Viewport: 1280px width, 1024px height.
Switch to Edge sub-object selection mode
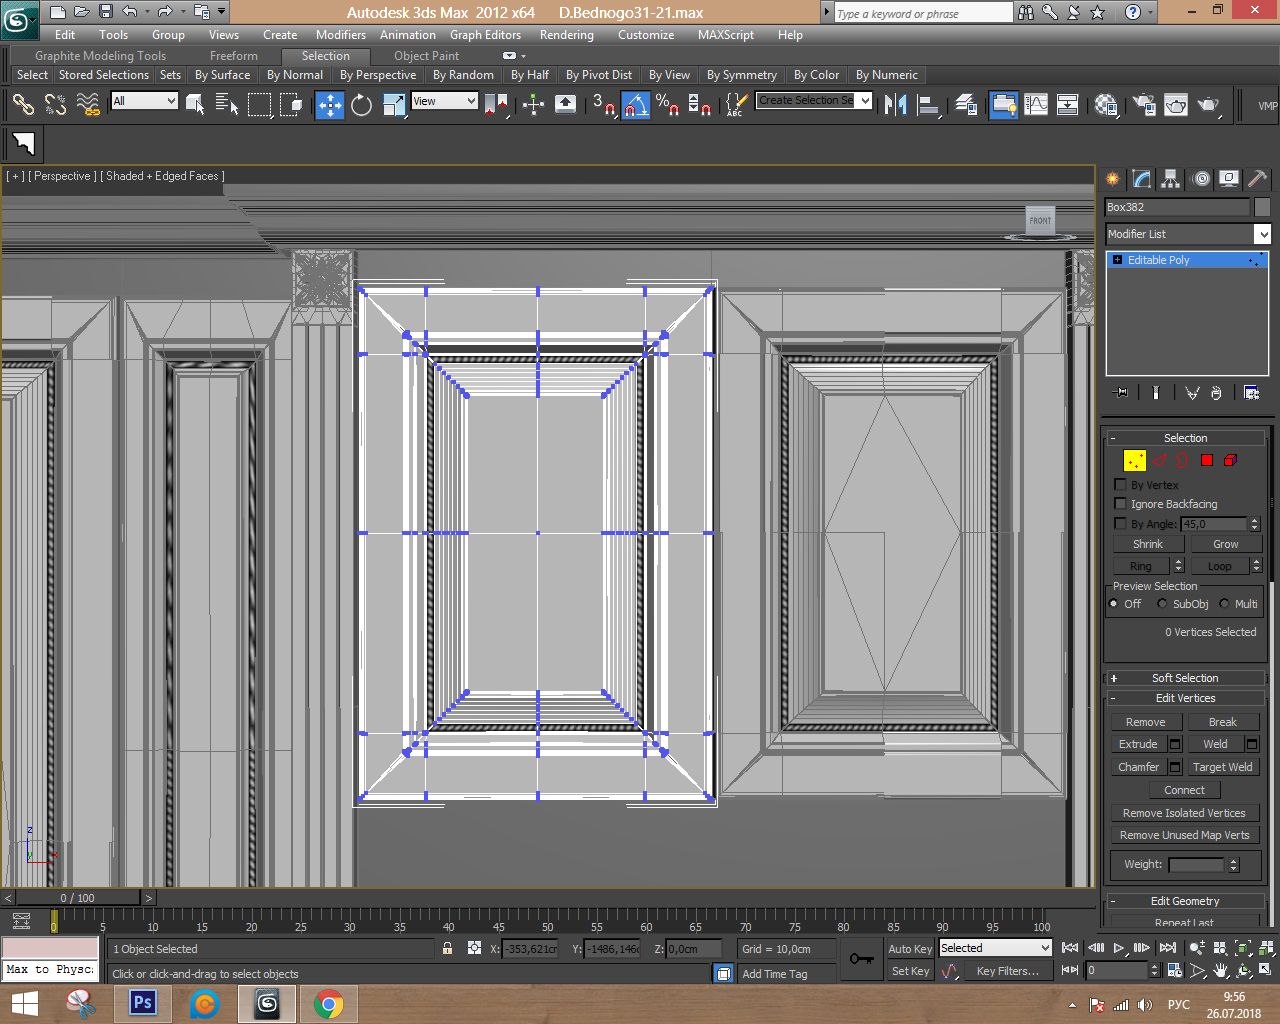(1159, 460)
